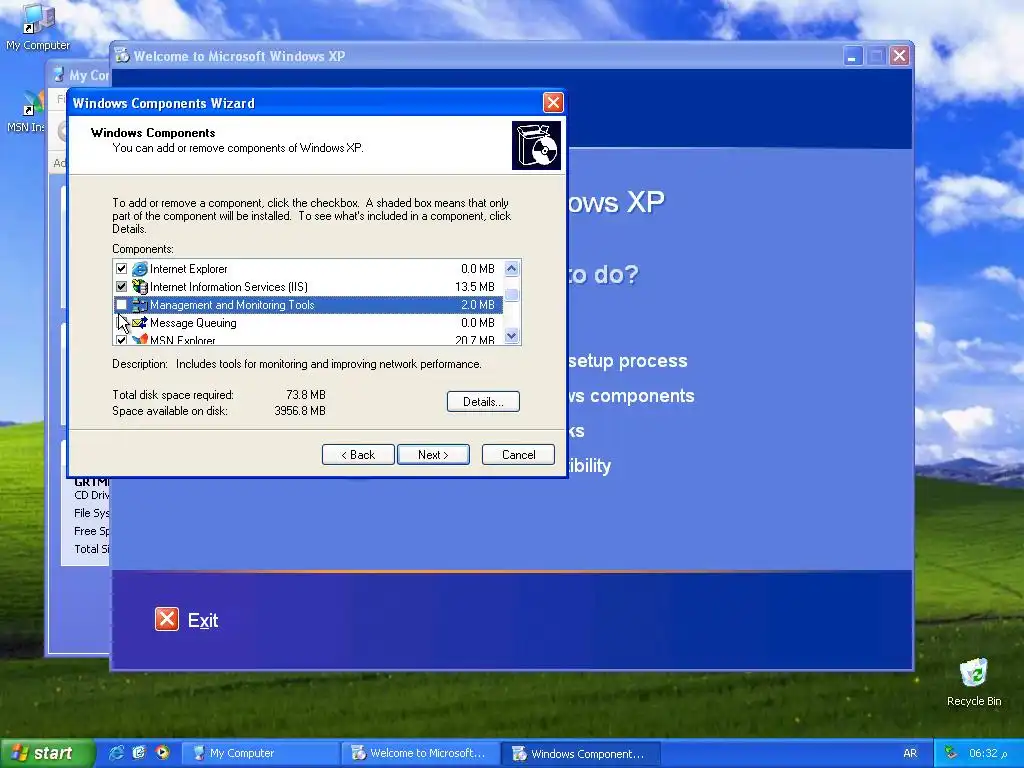Click the components list scrollbar thumb
1024x768 pixels.
pyautogui.click(x=512, y=295)
